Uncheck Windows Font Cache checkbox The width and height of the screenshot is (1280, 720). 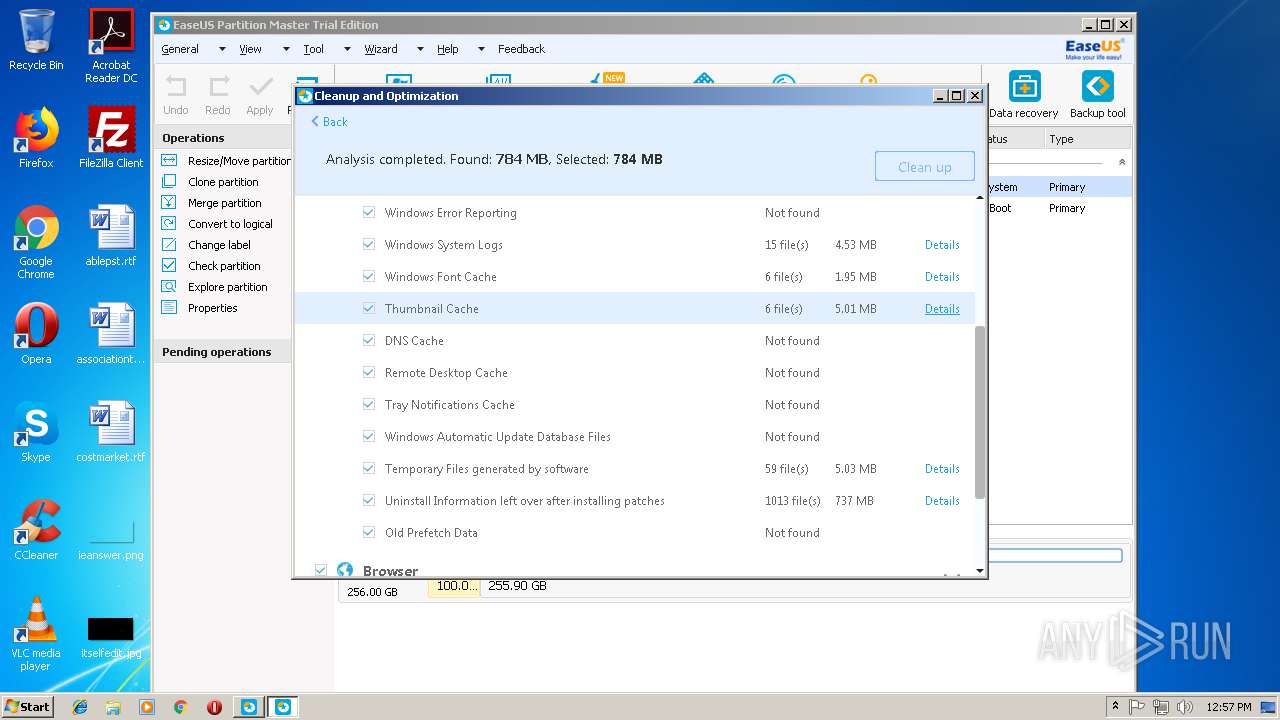pos(369,277)
